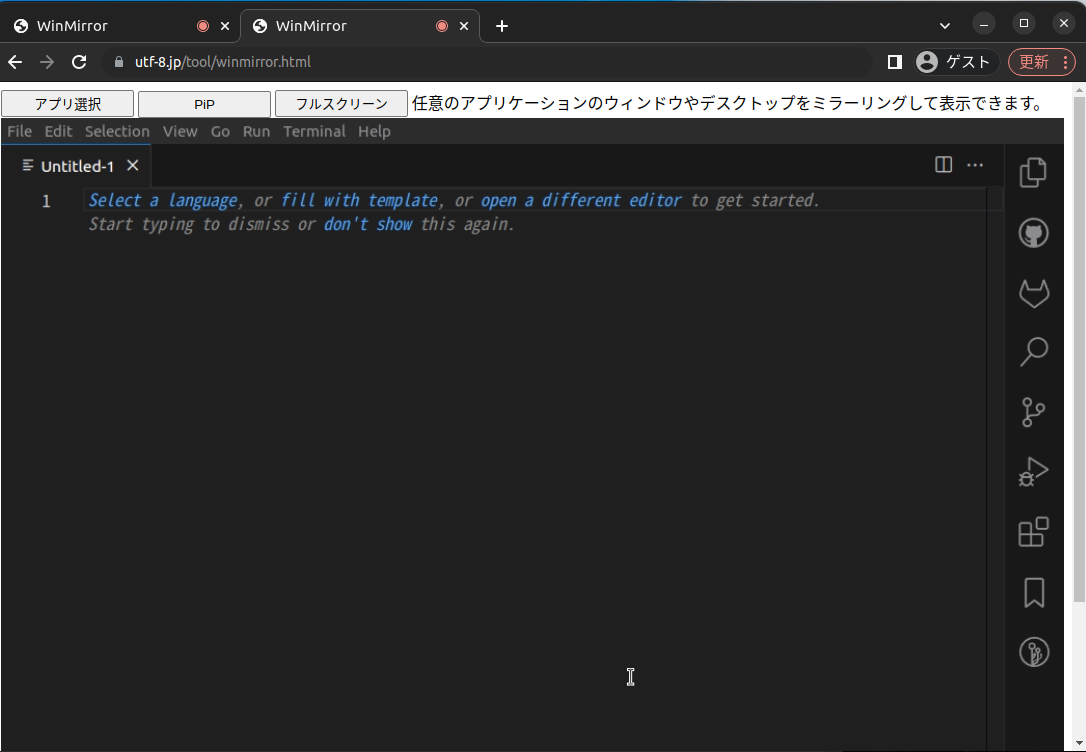Close the first WinMirror tab

click(224, 26)
